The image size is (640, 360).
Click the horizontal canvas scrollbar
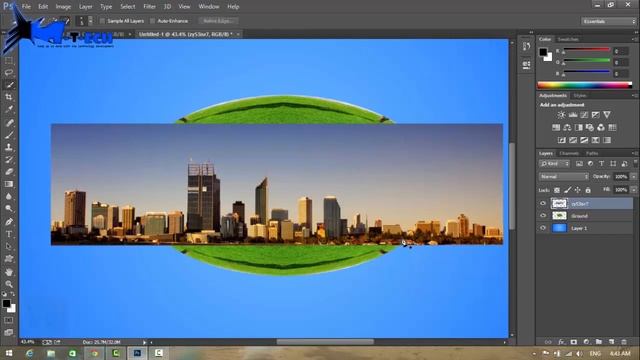tap(325, 342)
